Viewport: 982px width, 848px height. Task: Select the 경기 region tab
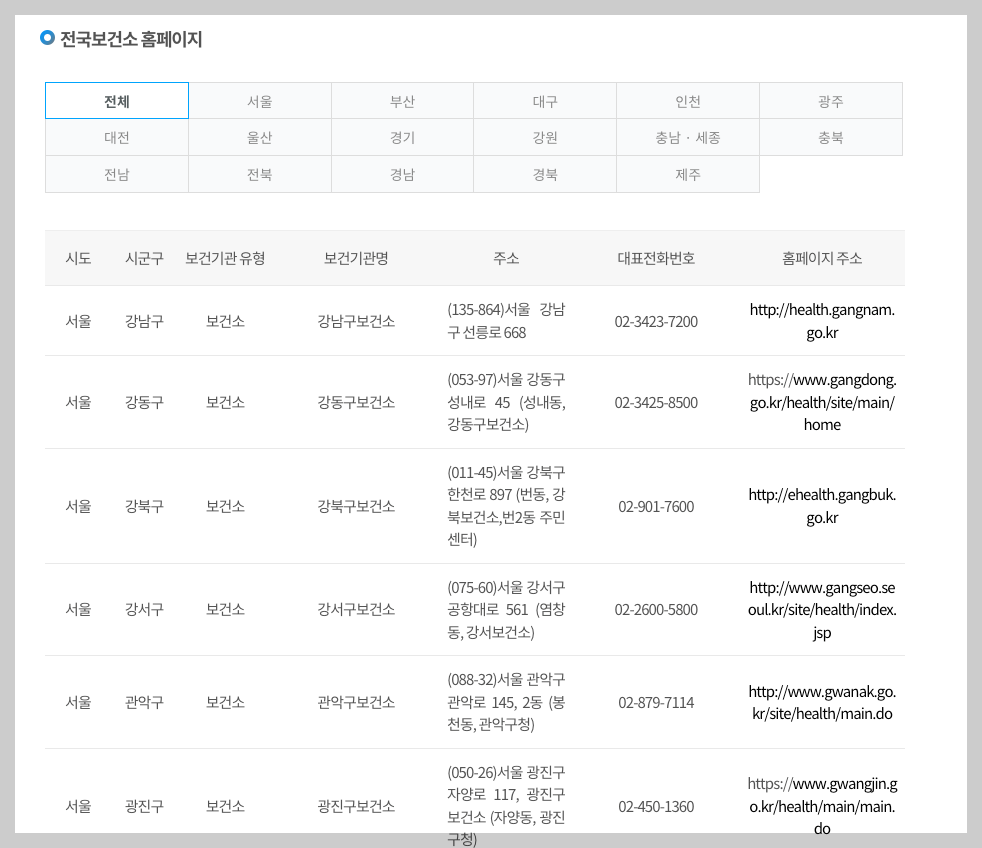(402, 137)
